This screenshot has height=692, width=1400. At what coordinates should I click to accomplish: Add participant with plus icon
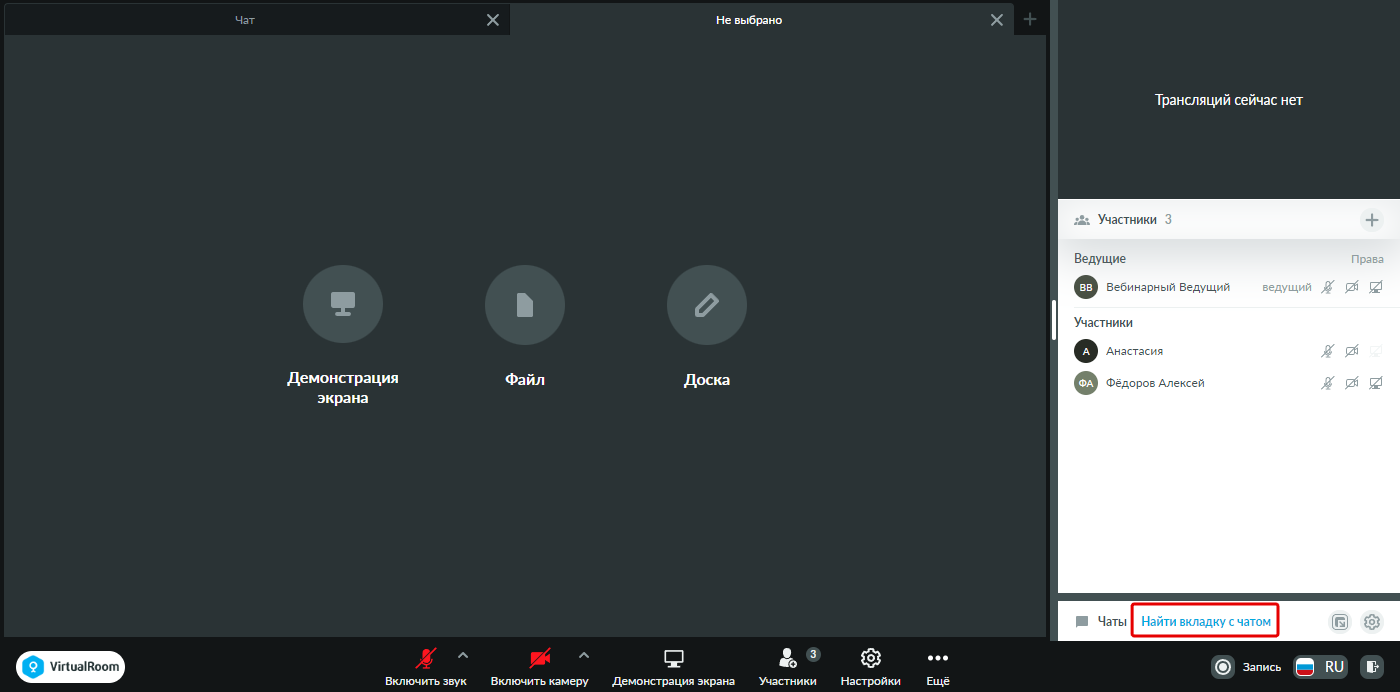1372,220
